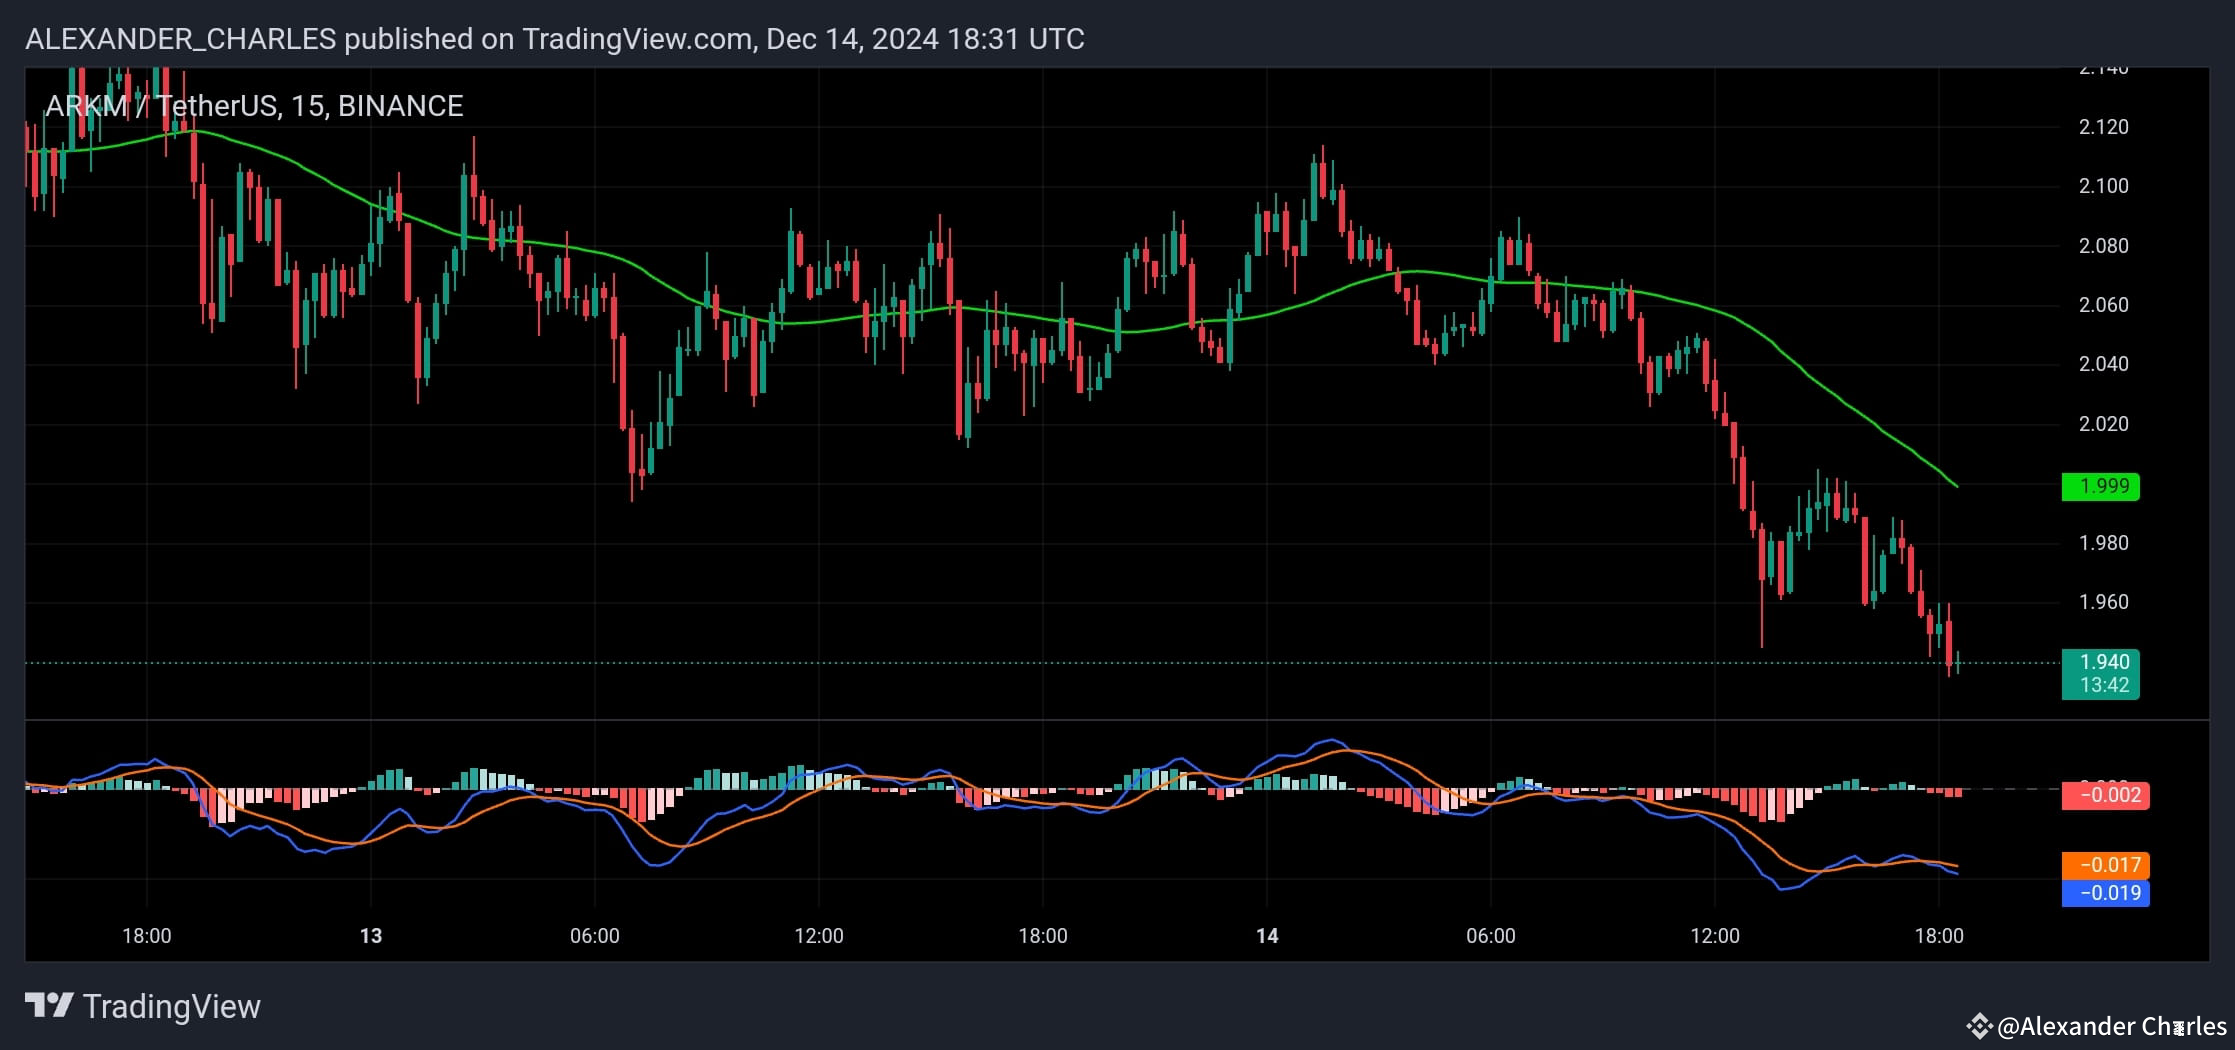Click the green 1.999 moving average price tag
This screenshot has width=2235, height=1050.
click(x=2100, y=487)
